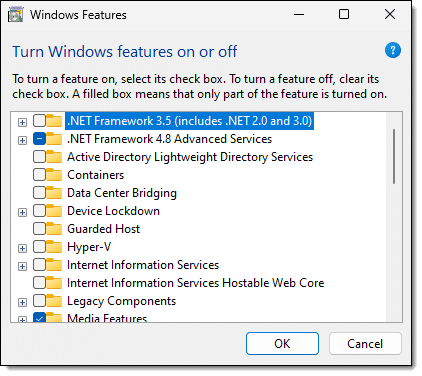Click the folder icon next to Containers
The height and width of the screenshot is (376, 422).
[54, 175]
